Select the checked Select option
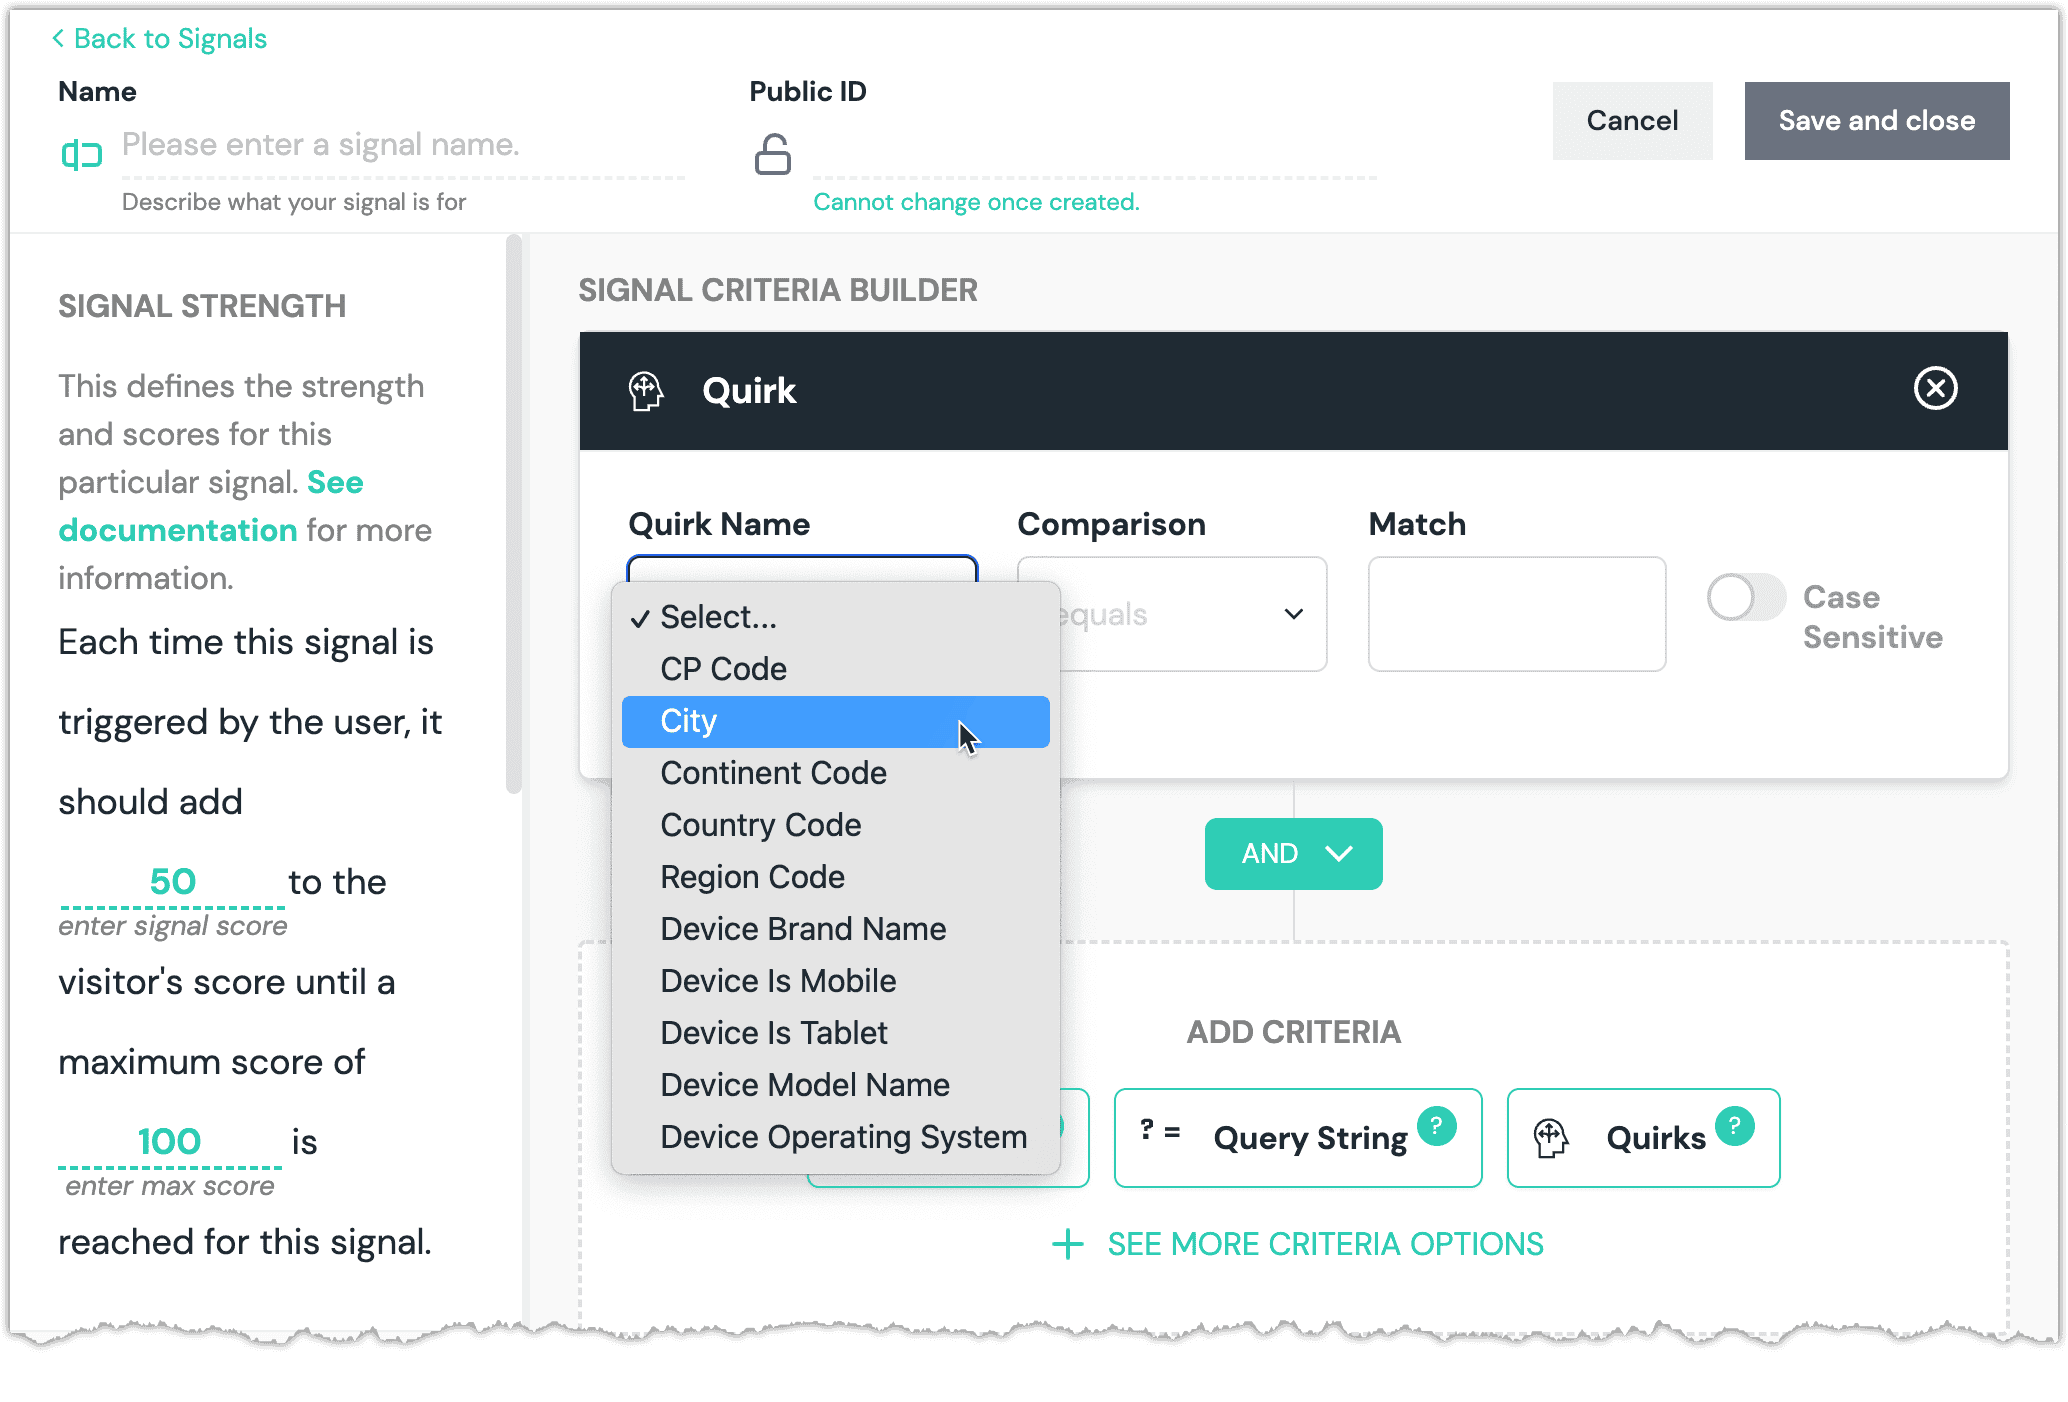 pos(716,617)
